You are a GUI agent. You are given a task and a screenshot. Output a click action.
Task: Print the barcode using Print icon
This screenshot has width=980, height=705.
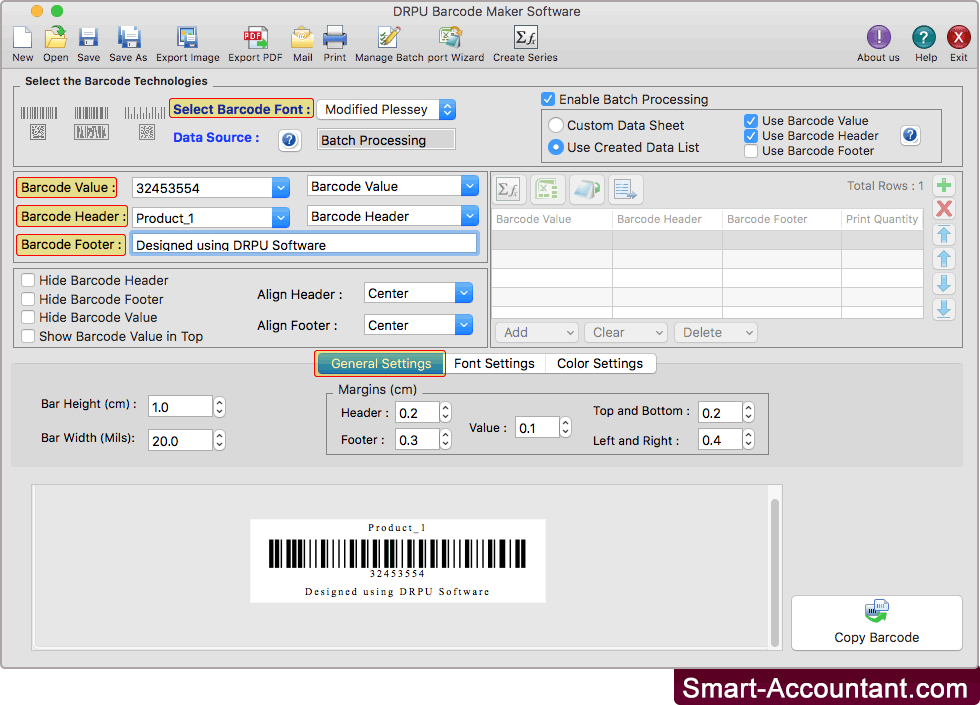coord(334,38)
